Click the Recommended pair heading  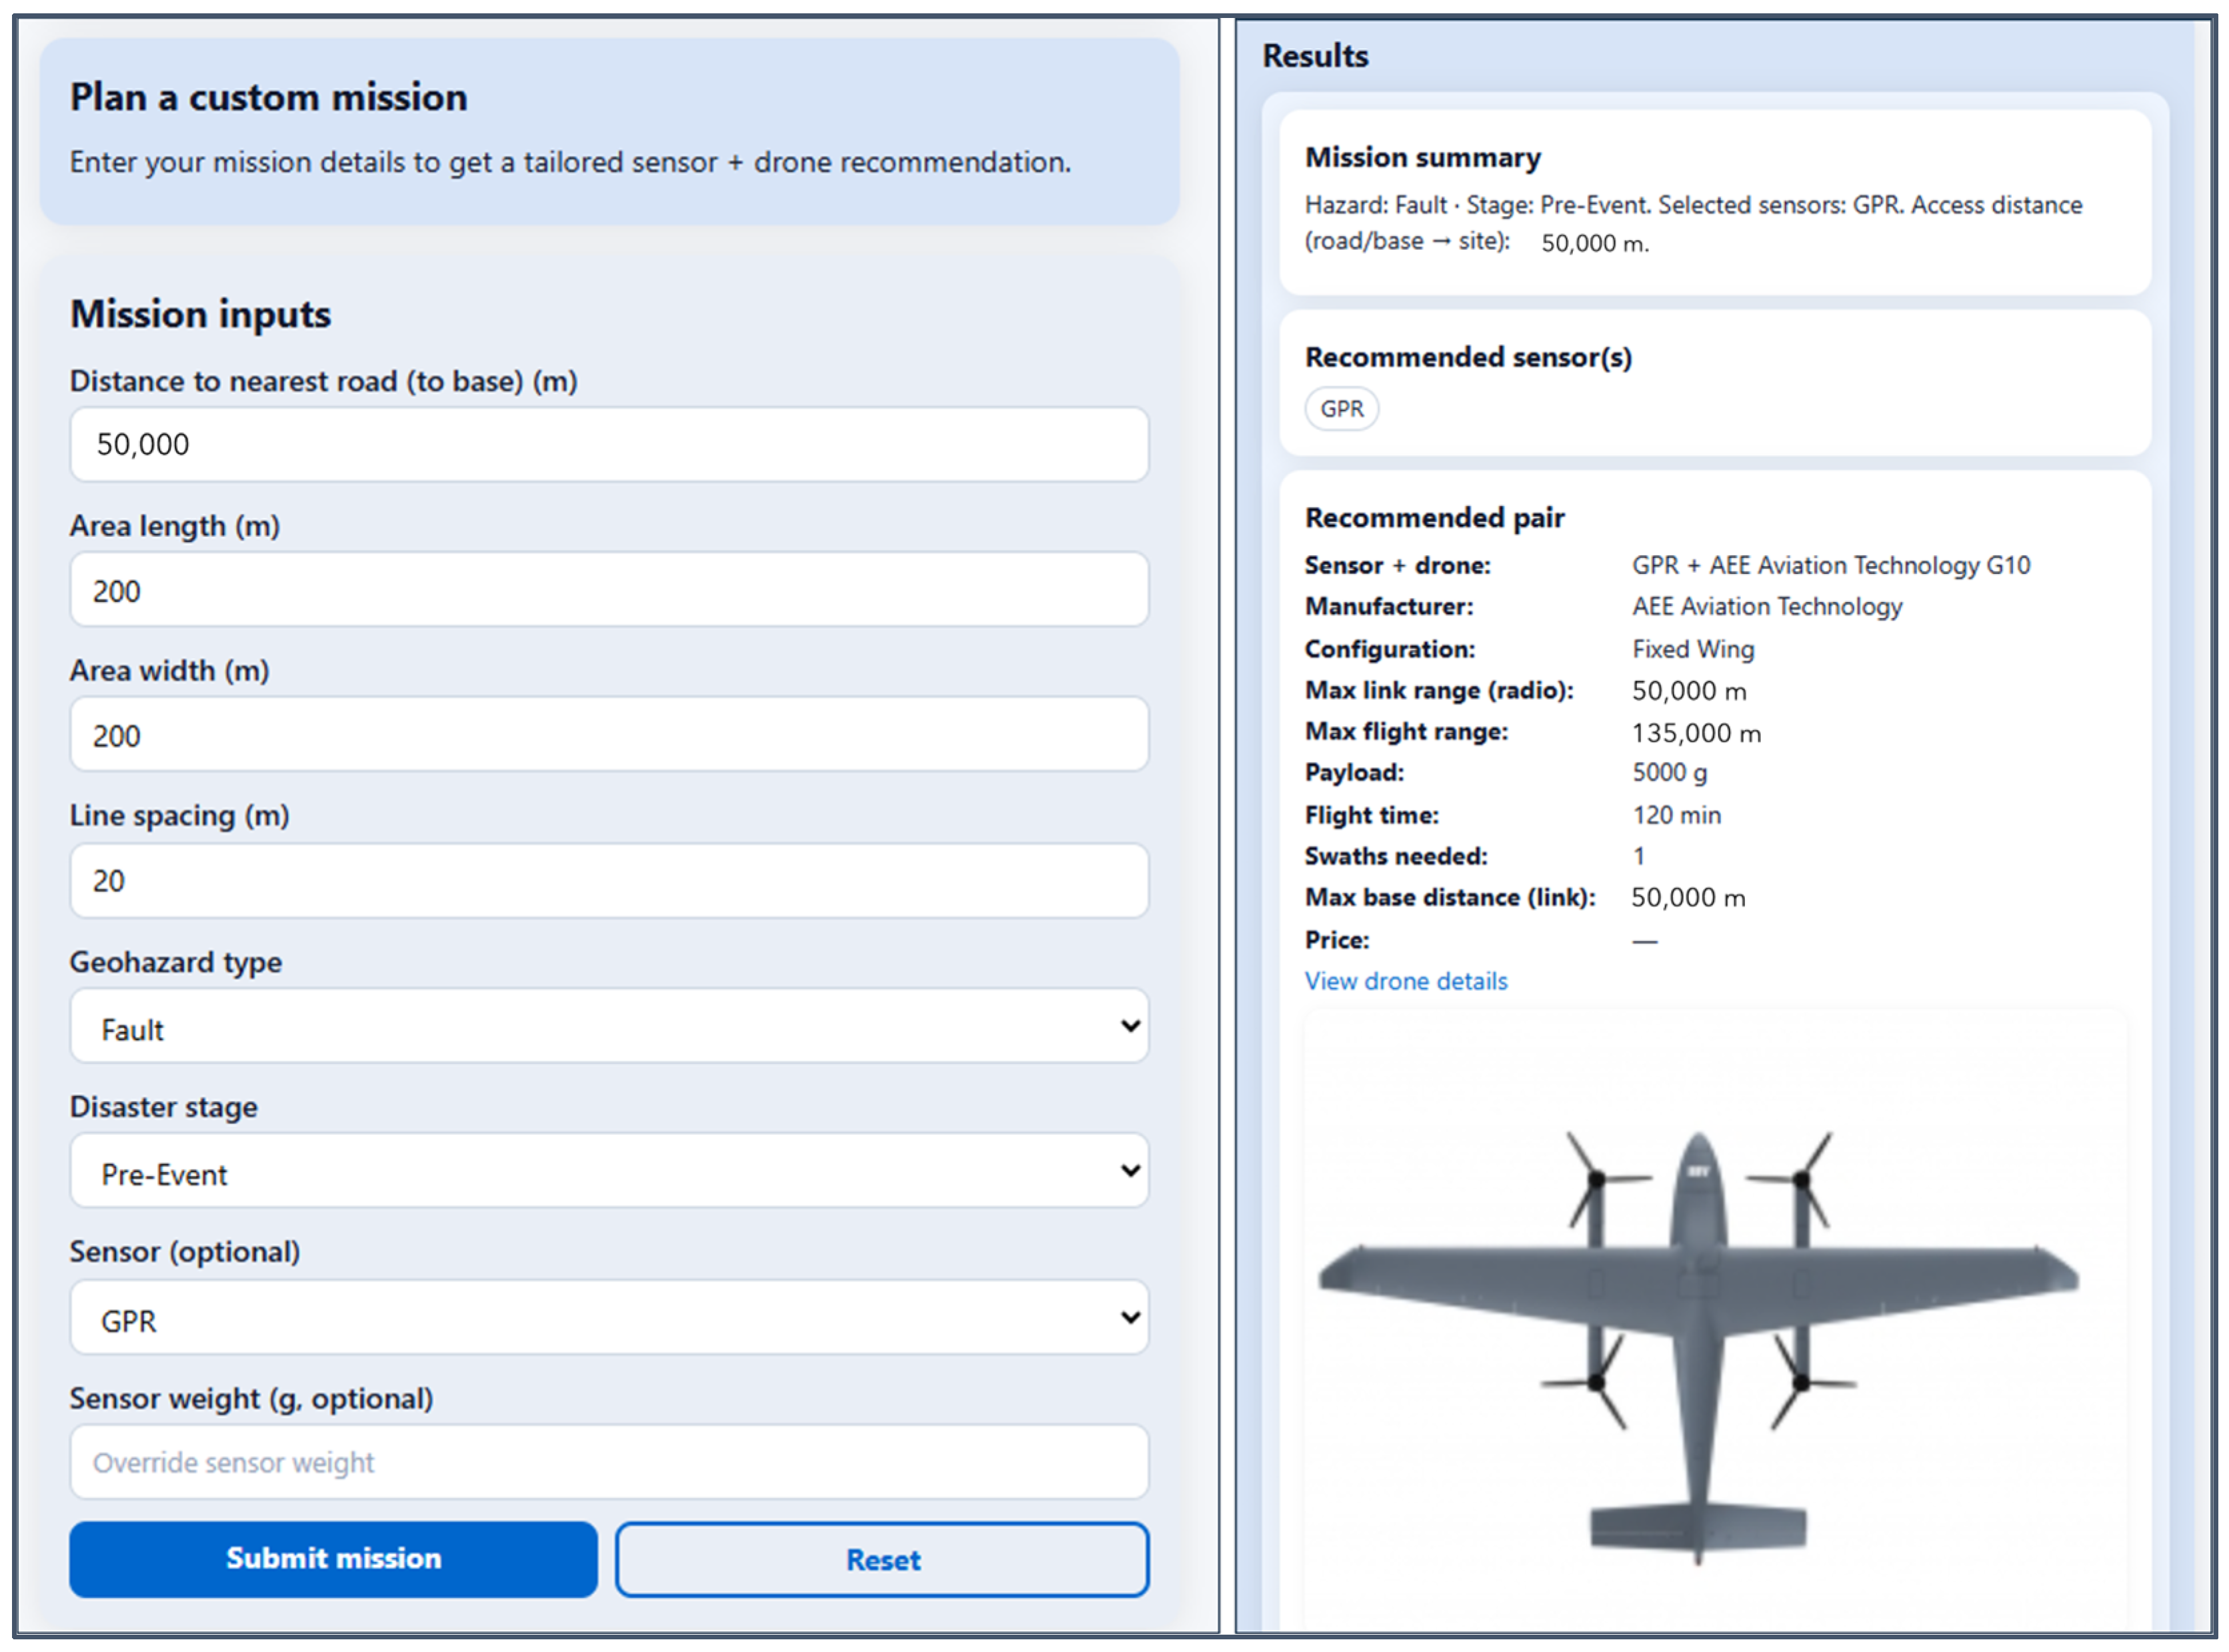1434,518
